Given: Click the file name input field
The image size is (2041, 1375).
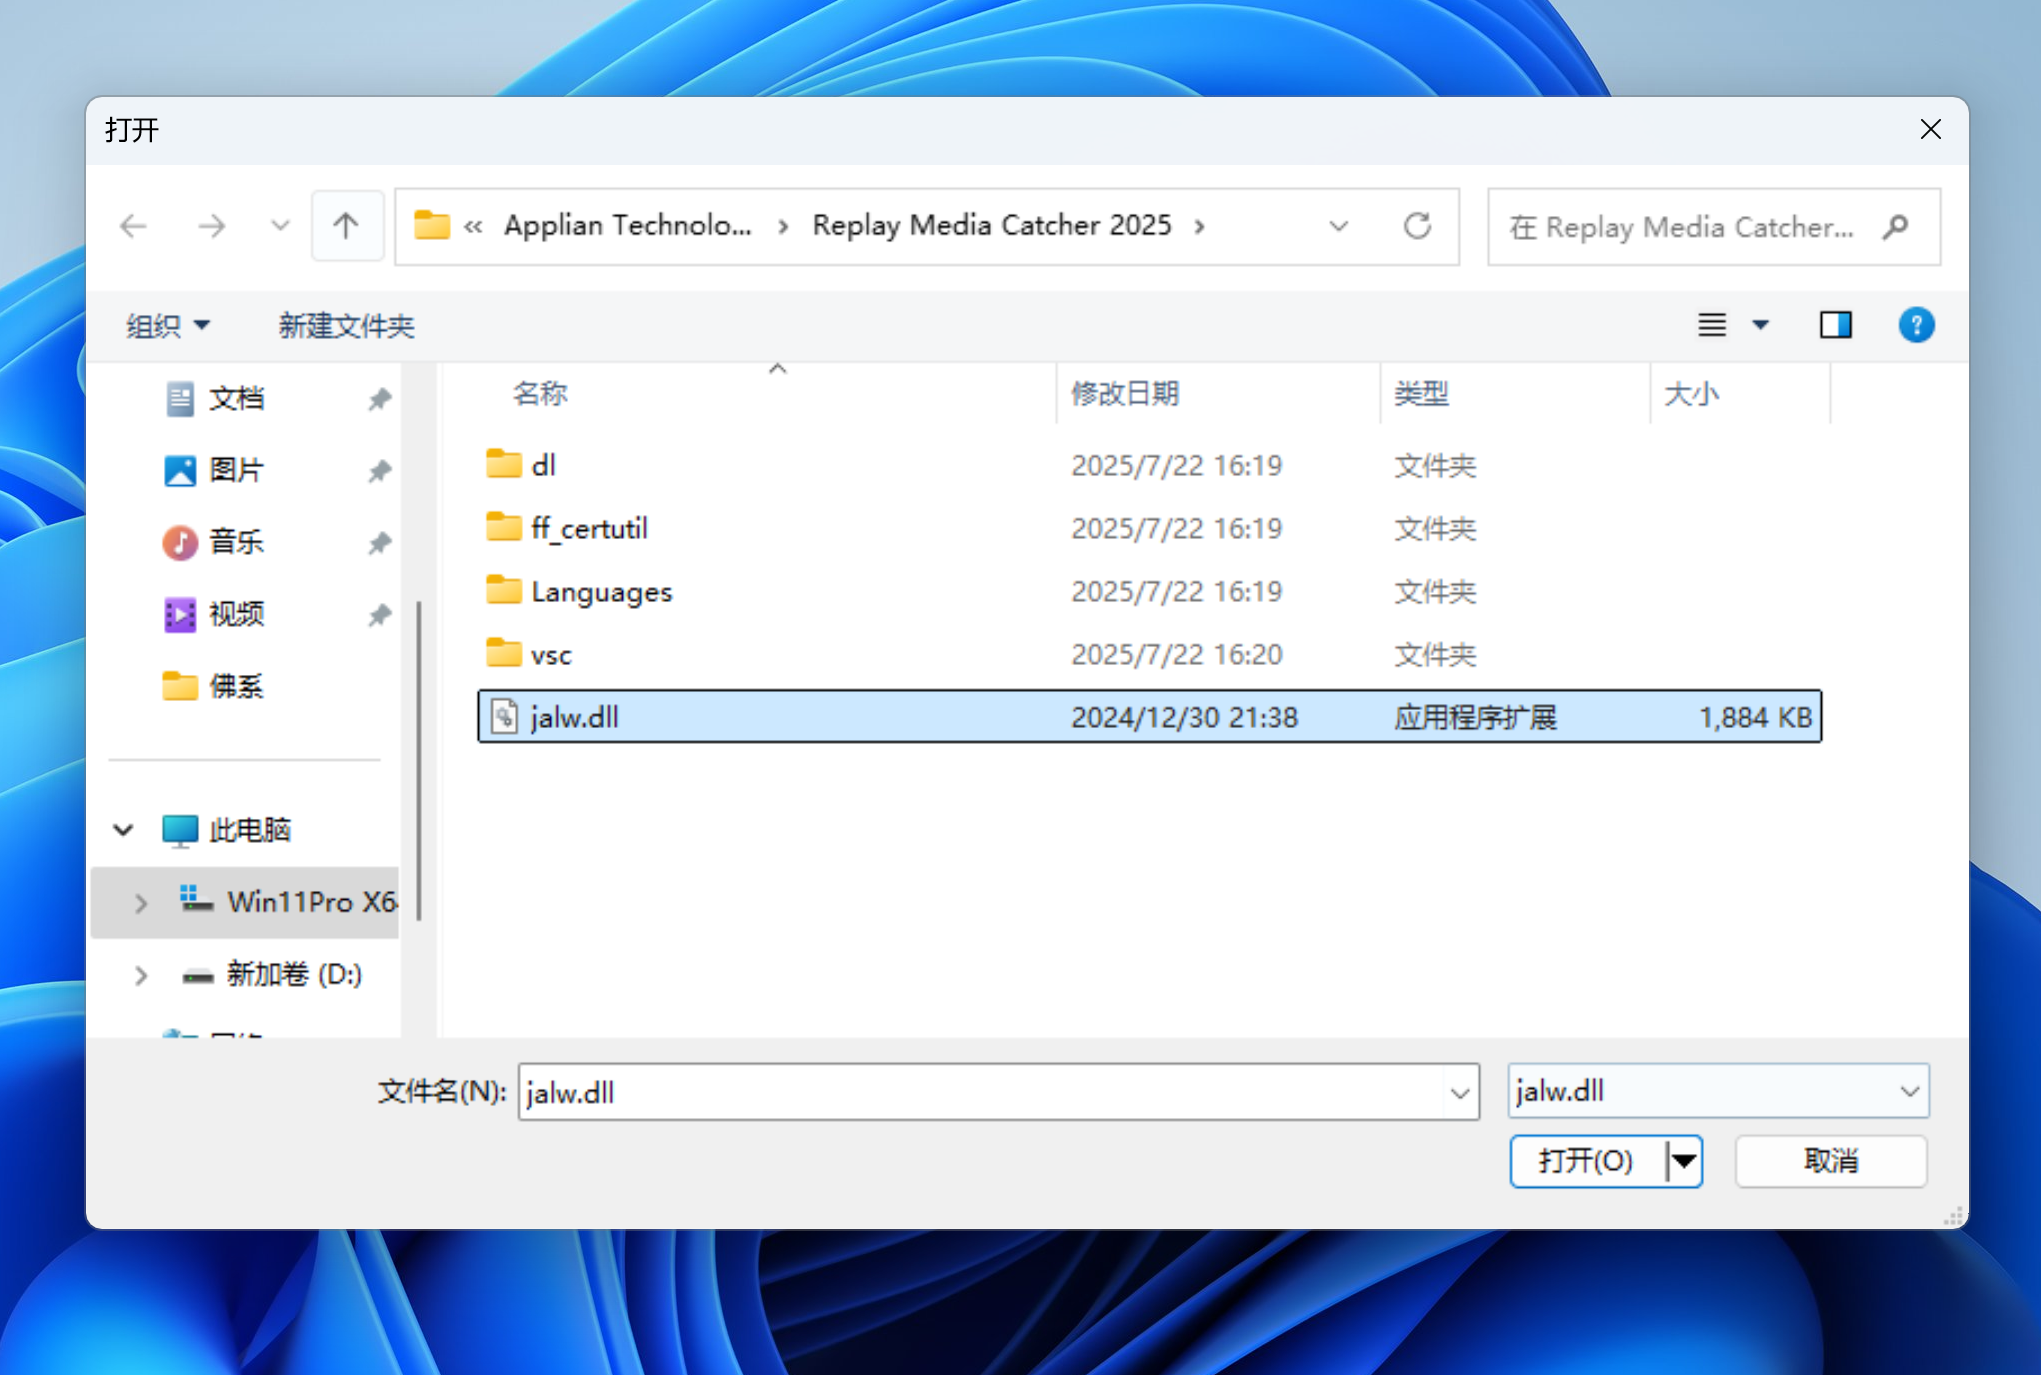Looking at the screenshot, I should tap(980, 1092).
